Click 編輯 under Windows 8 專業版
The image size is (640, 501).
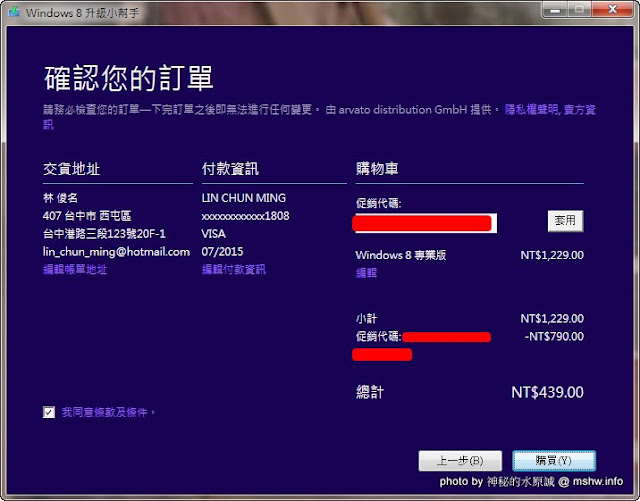click(366, 273)
